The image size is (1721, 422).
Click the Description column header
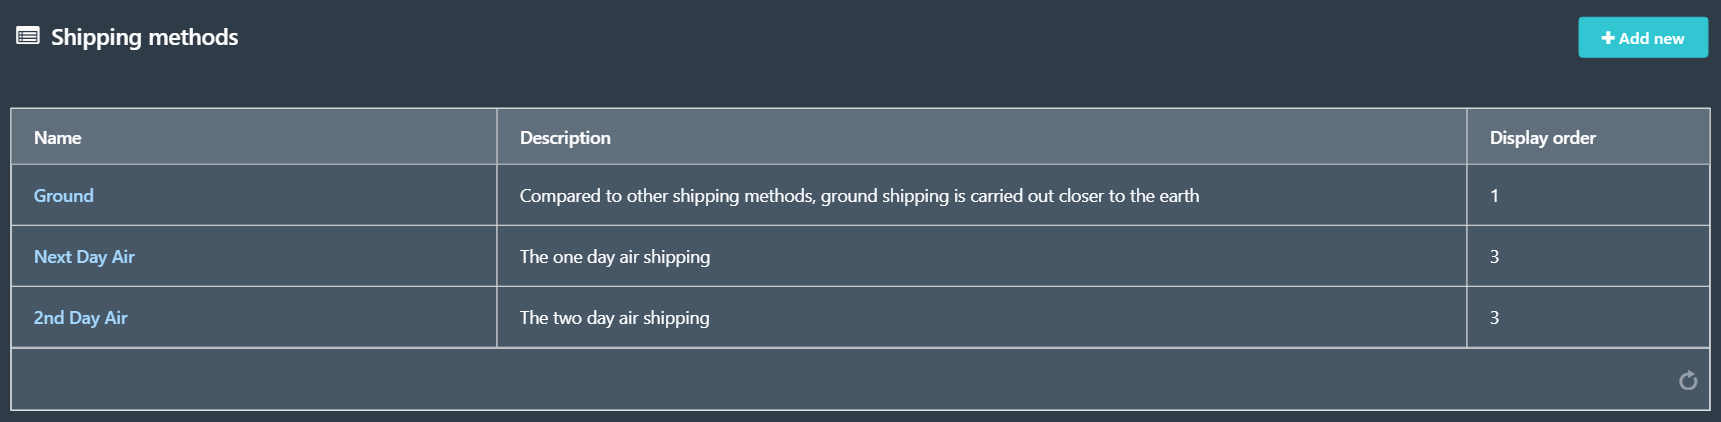point(982,137)
